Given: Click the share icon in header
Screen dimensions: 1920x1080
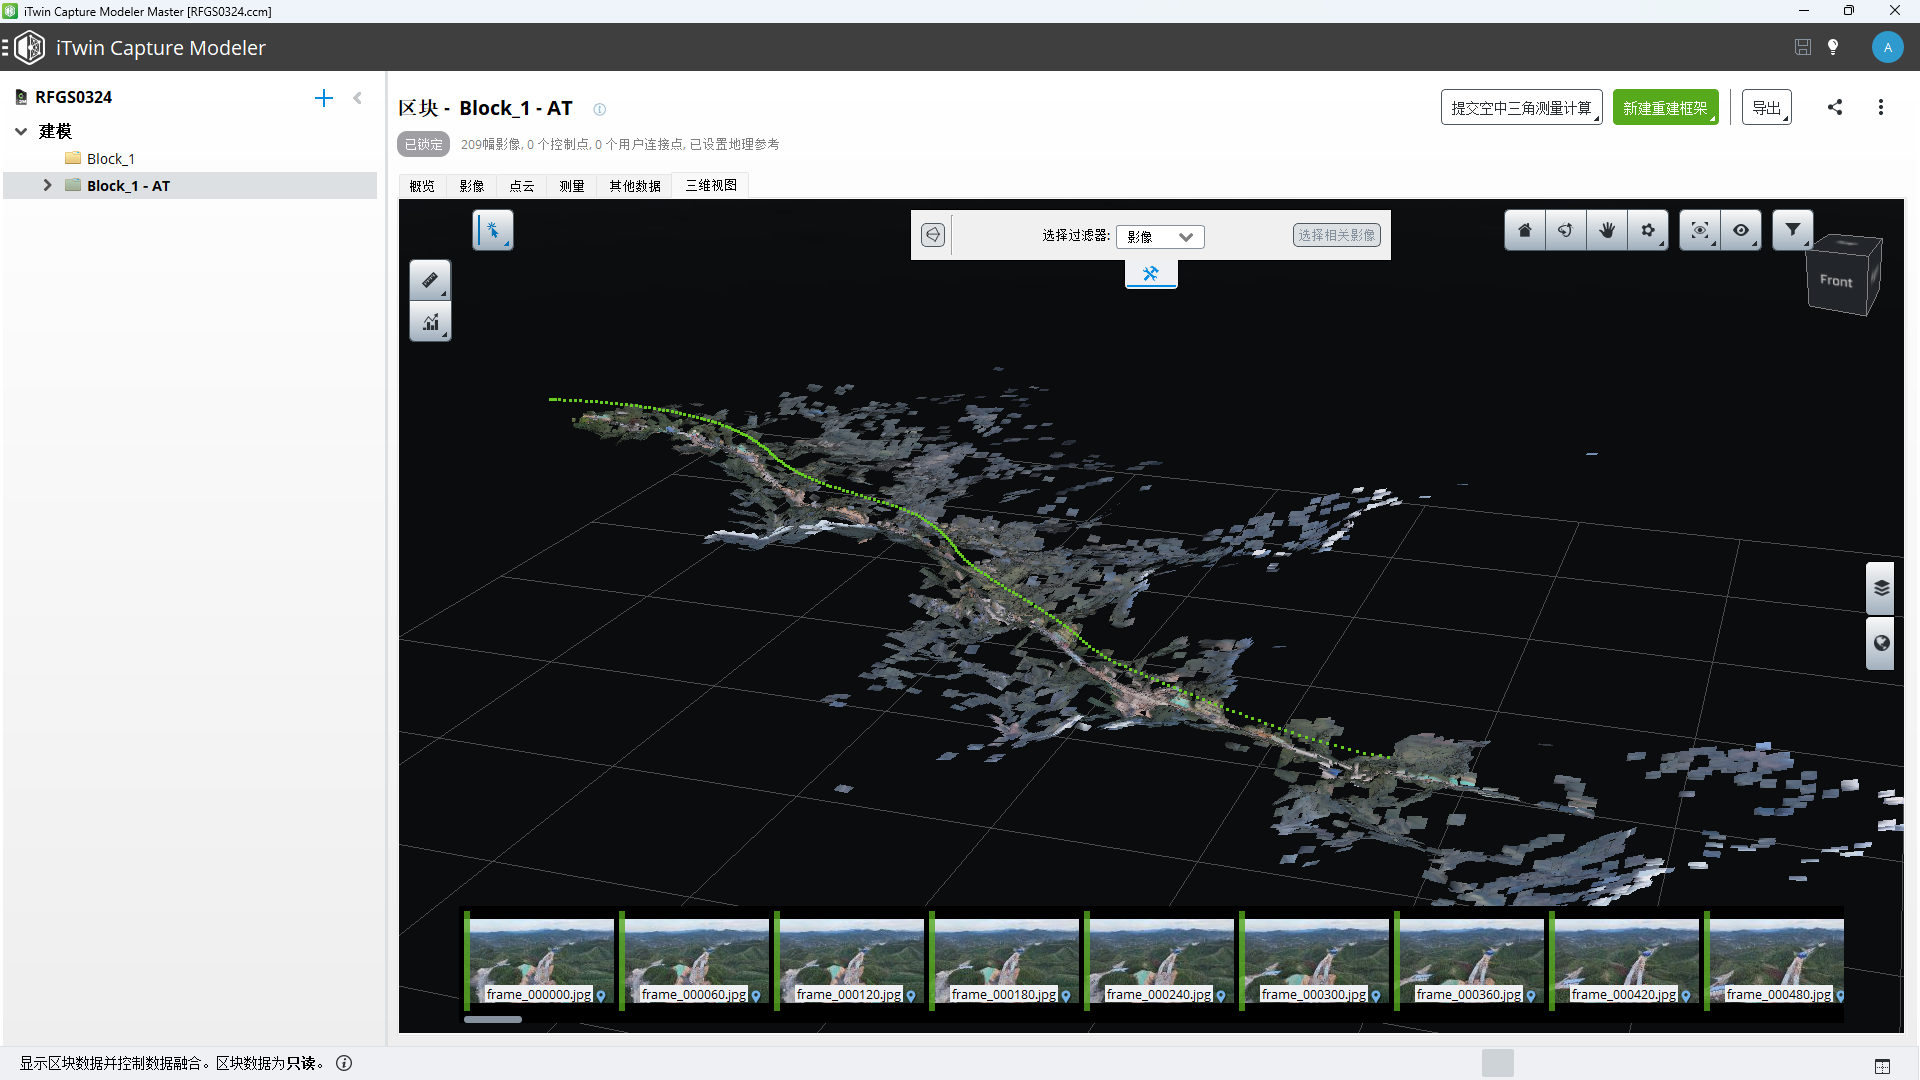Looking at the screenshot, I should coord(1835,107).
